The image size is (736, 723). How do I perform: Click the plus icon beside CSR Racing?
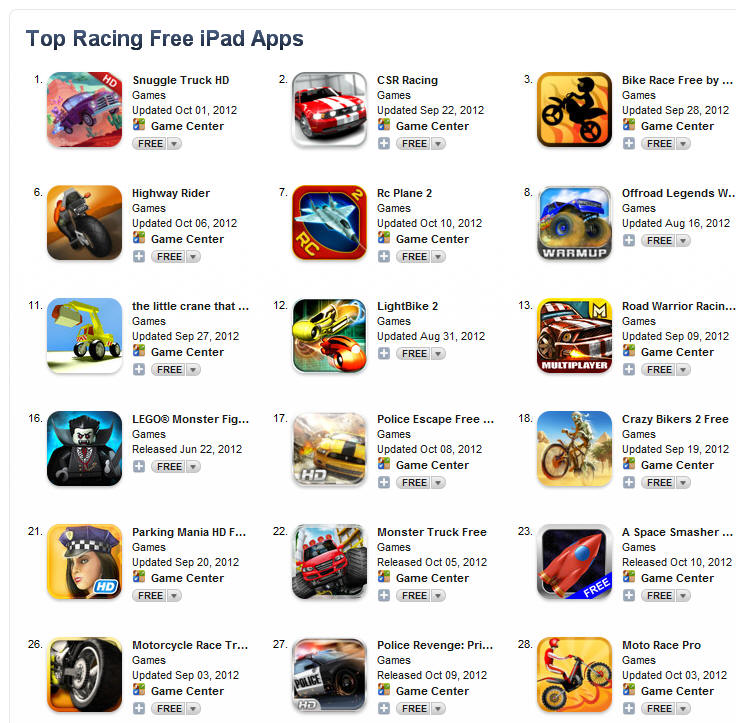pos(384,144)
